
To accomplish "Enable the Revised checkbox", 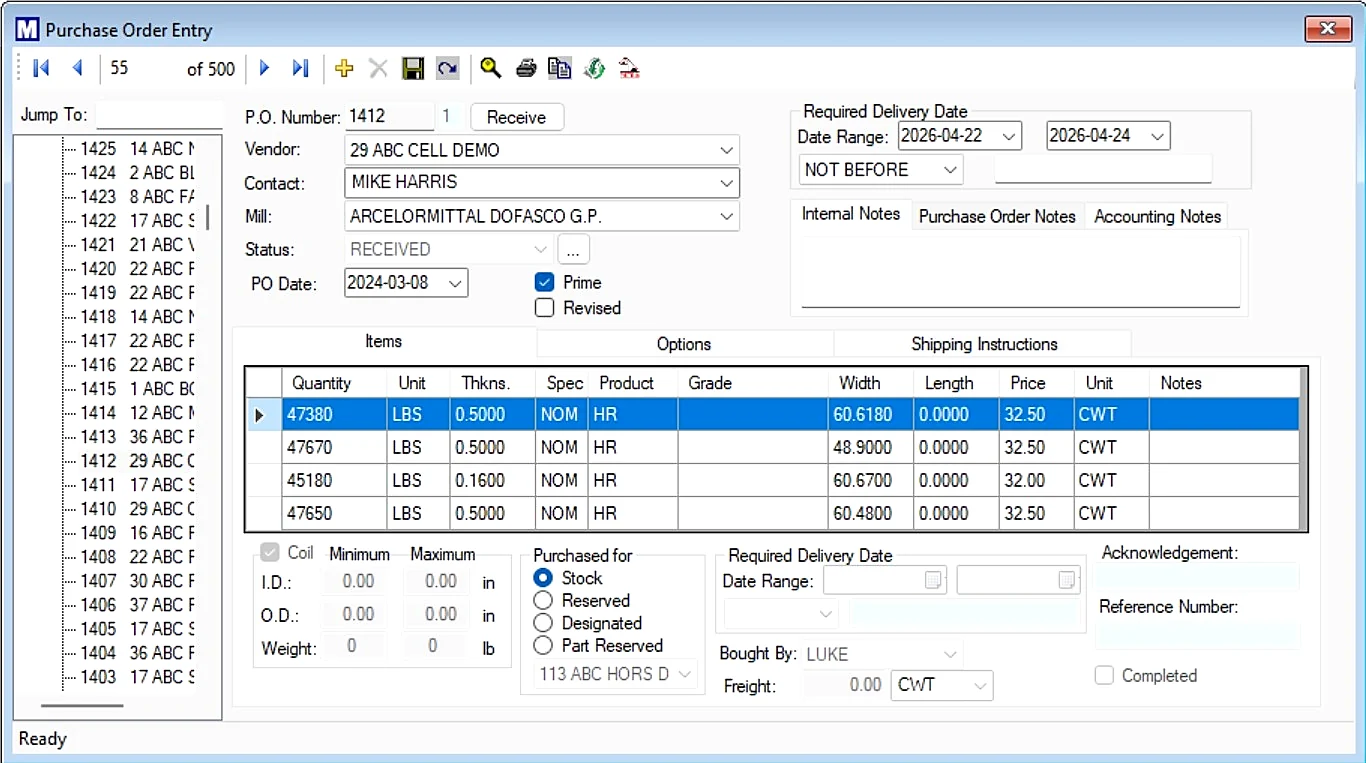I will coord(544,307).
